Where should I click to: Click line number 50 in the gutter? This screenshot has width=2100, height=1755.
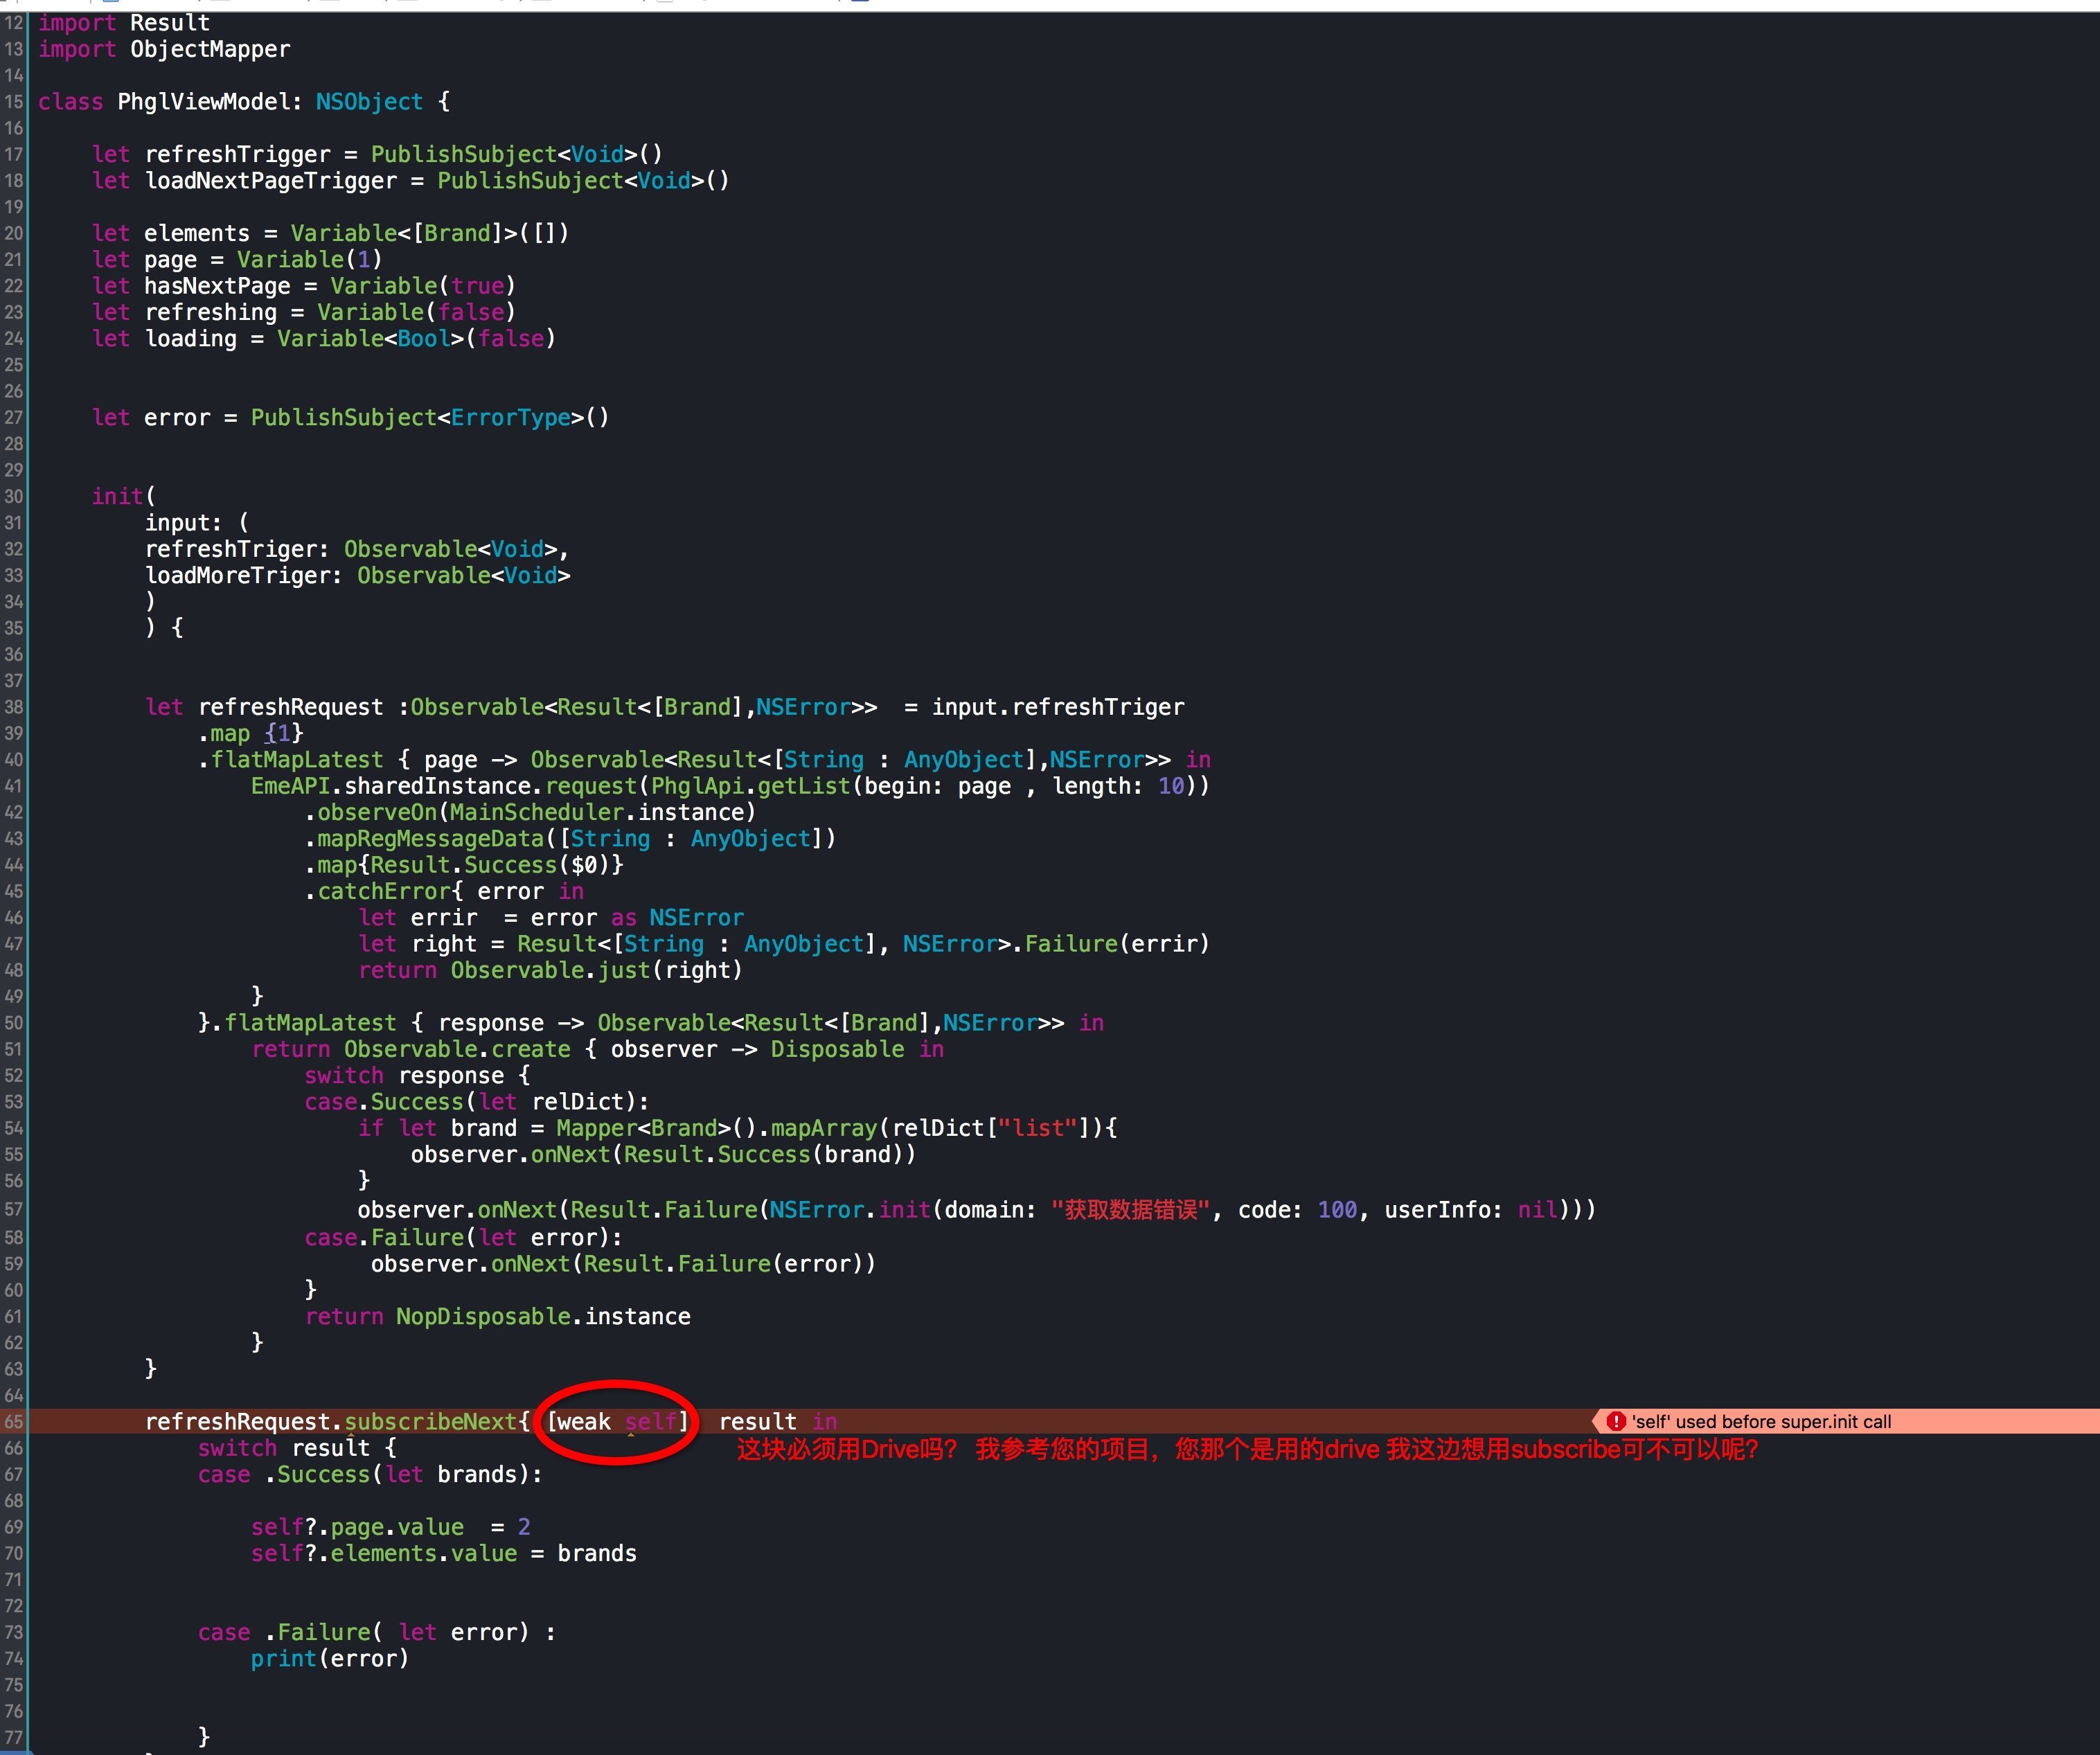coord(13,1022)
